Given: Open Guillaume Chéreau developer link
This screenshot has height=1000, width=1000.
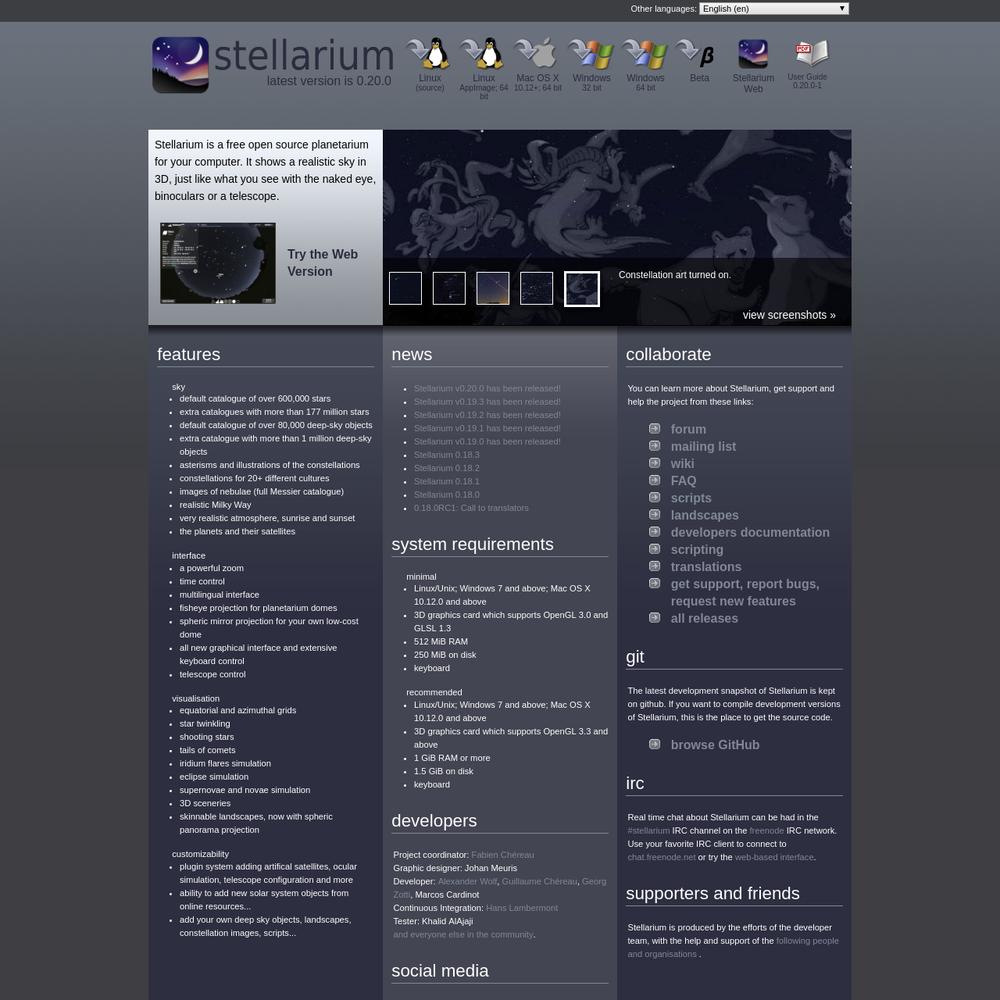Looking at the screenshot, I should (539, 882).
